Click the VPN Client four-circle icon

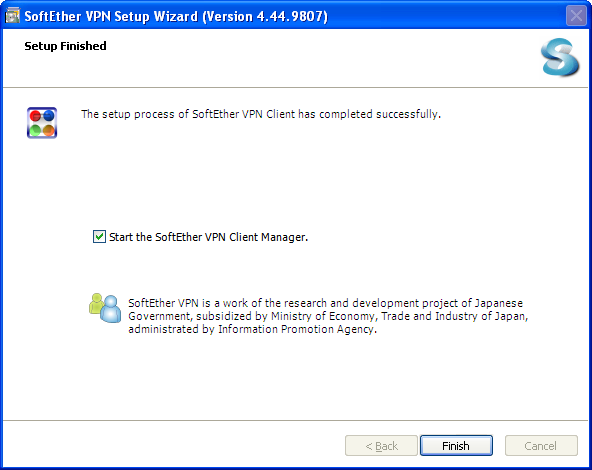point(42,123)
